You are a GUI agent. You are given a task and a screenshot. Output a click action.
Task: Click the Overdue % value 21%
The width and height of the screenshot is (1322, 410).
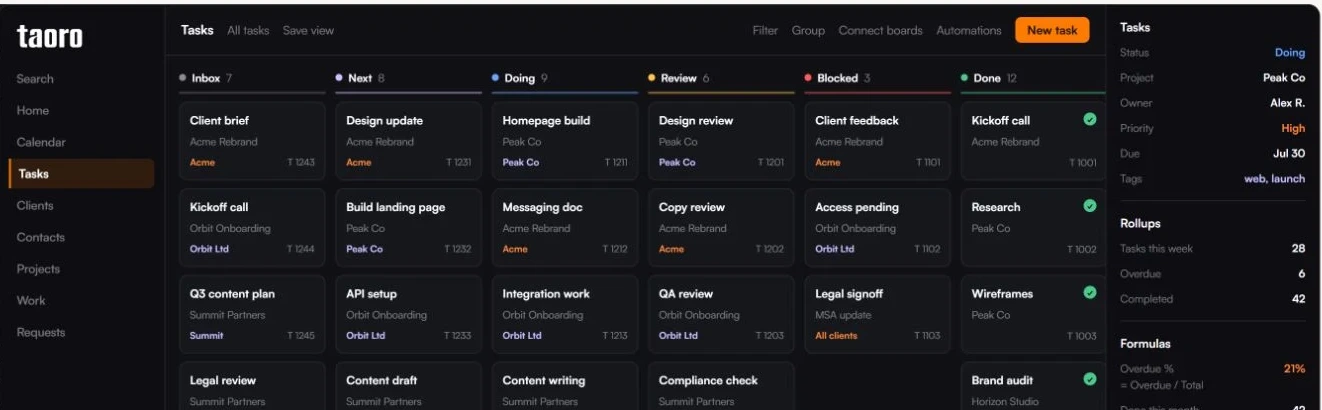click(x=1295, y=369)
